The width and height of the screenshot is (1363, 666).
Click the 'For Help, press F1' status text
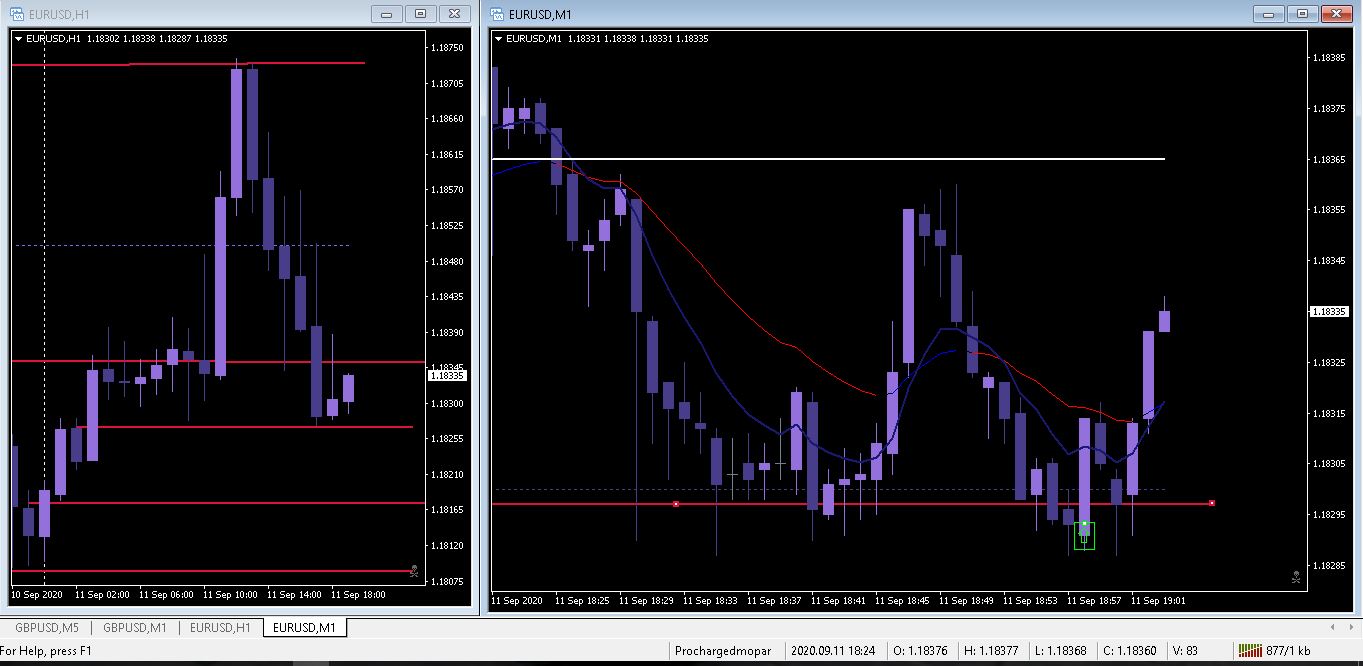(45, 651)
